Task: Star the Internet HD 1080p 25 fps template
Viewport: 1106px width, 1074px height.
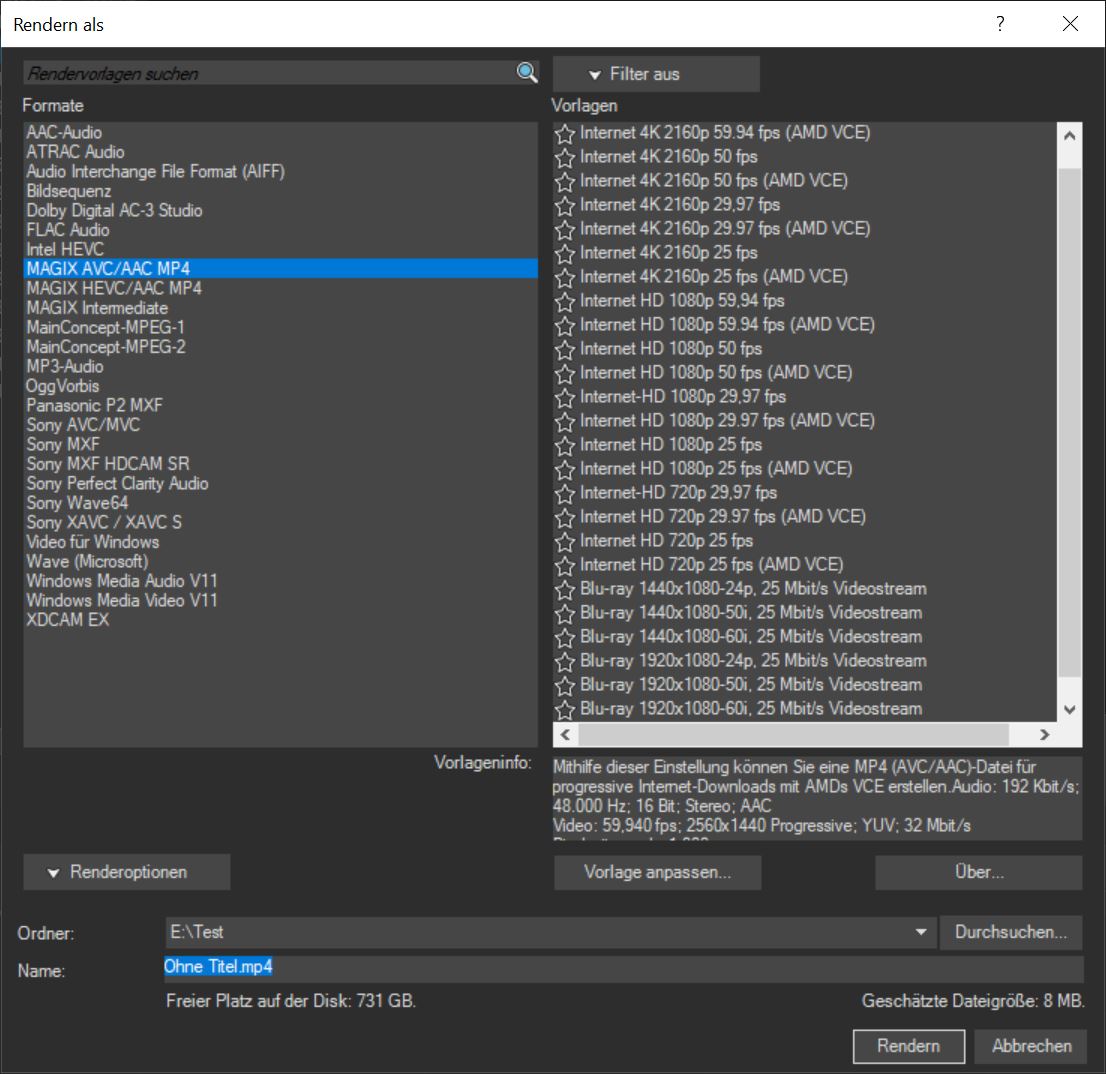Action: coord(564,445)
